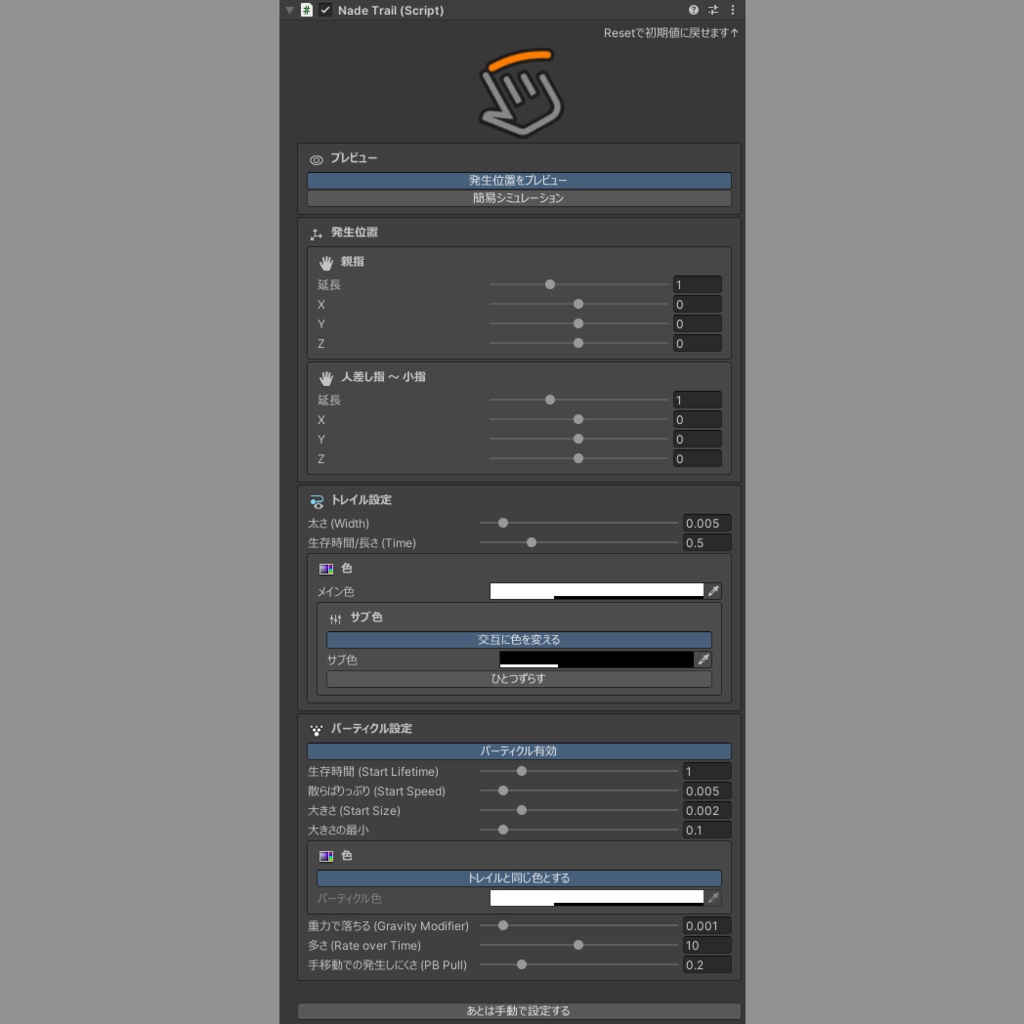Click the 生存時間/長さ (Time) value field

pyautogui.click(x=707, y=543)
